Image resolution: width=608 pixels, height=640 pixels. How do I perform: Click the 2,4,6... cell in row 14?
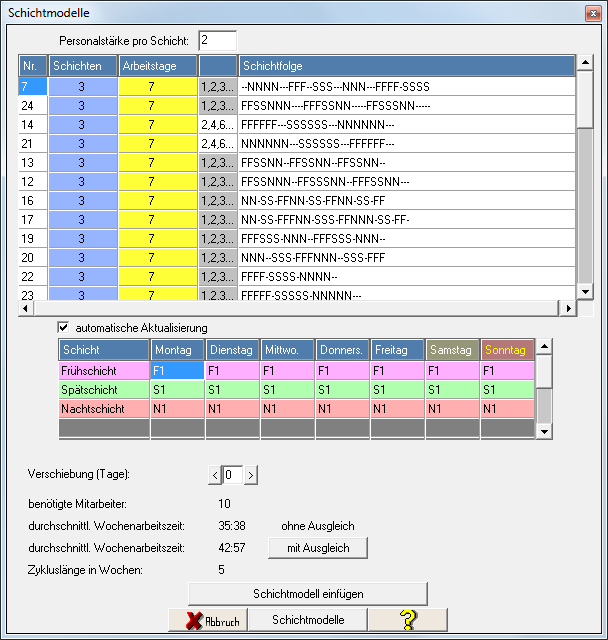pos(218,124)
